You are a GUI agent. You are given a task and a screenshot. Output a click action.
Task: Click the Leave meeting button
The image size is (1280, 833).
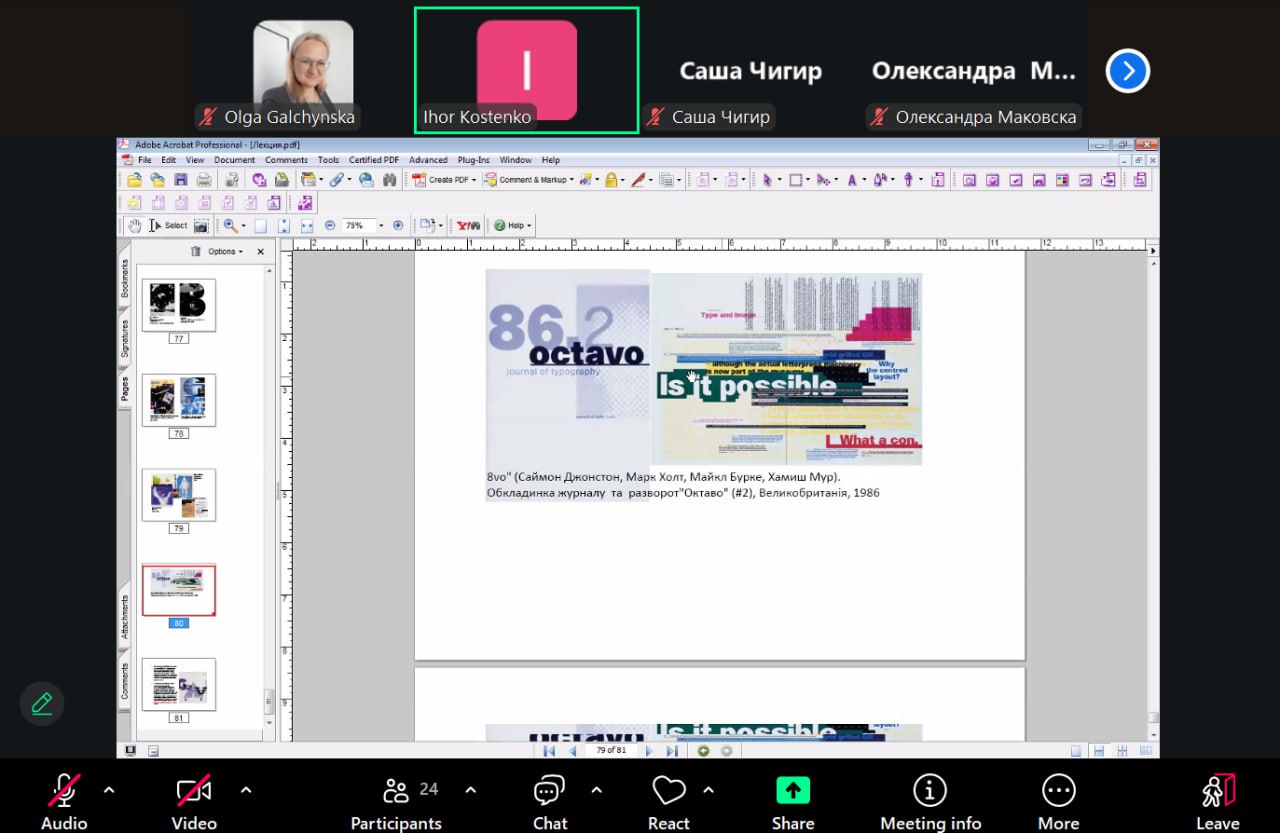click(x=1217, y=801)
